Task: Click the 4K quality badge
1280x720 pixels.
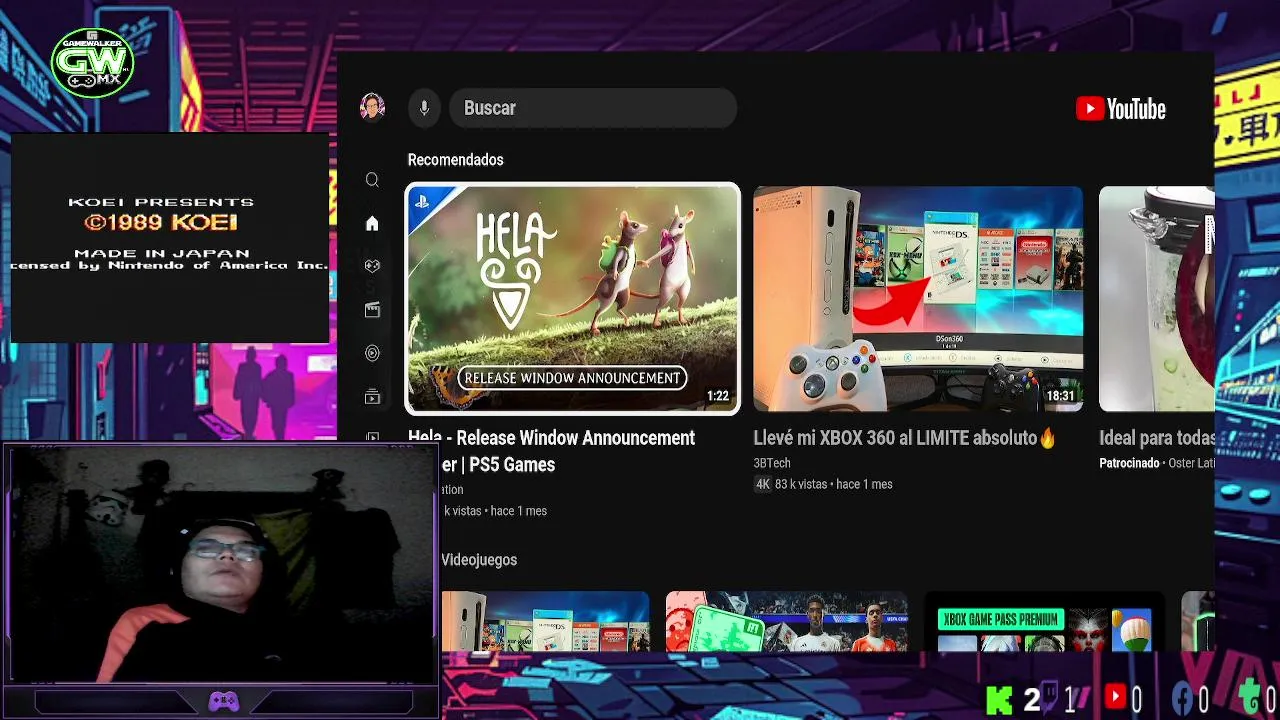Action: click(762, 484)
